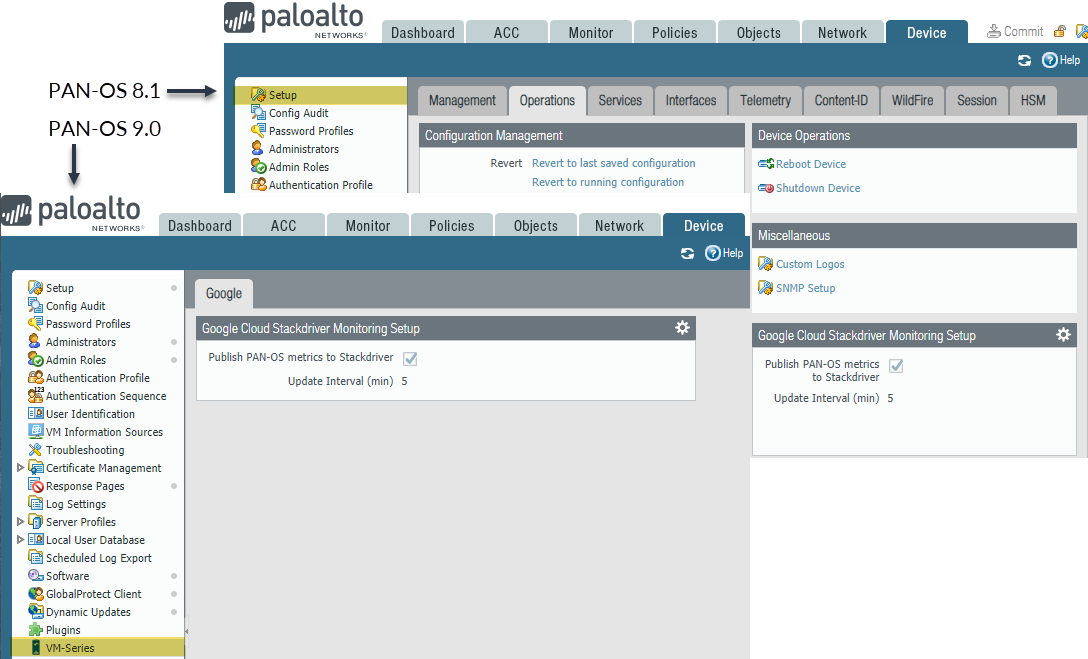
Task: Open Objects tab in PAN-OS 9.0 window
Action: tap(536, 225)
